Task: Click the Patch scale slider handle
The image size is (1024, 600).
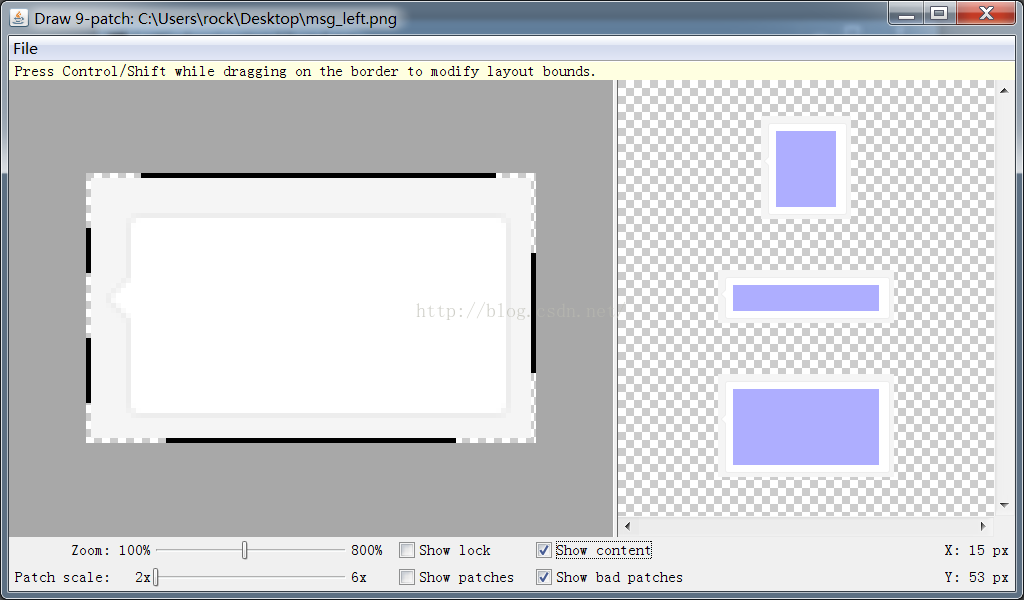Action: click(155, 577)
